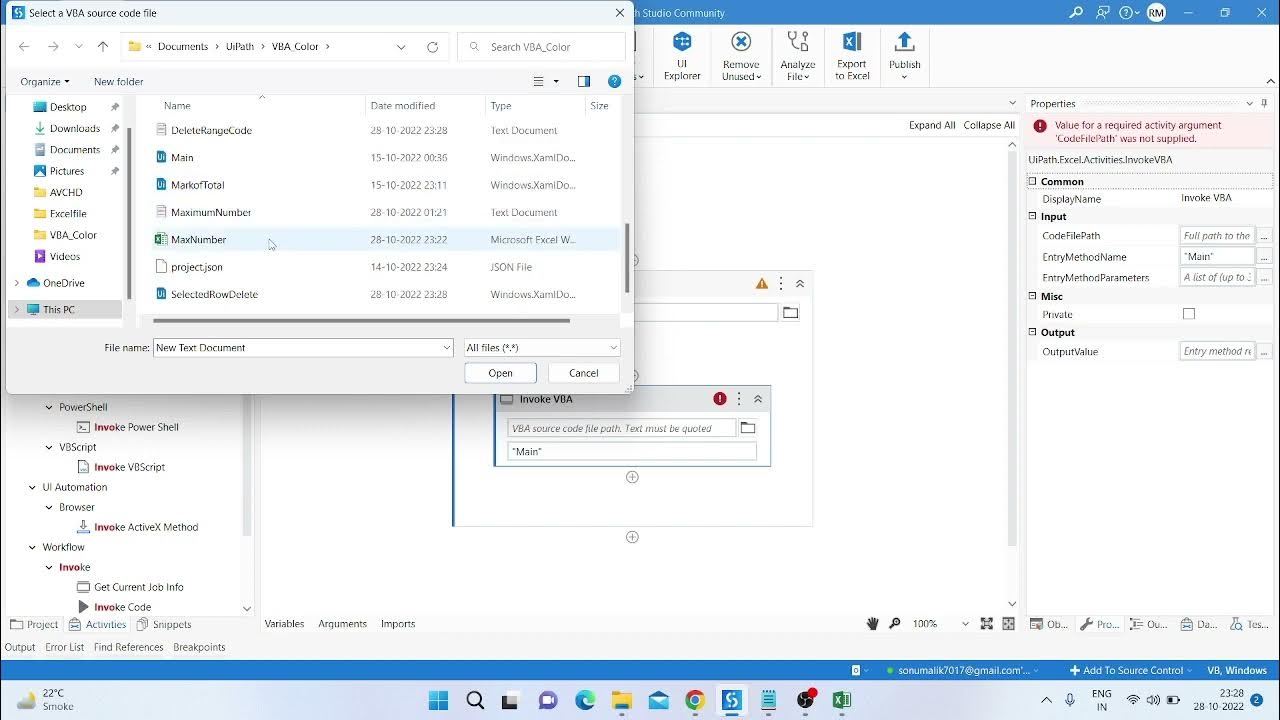
Task: Open the Variables tab in designer
Action: click(284, 623)
